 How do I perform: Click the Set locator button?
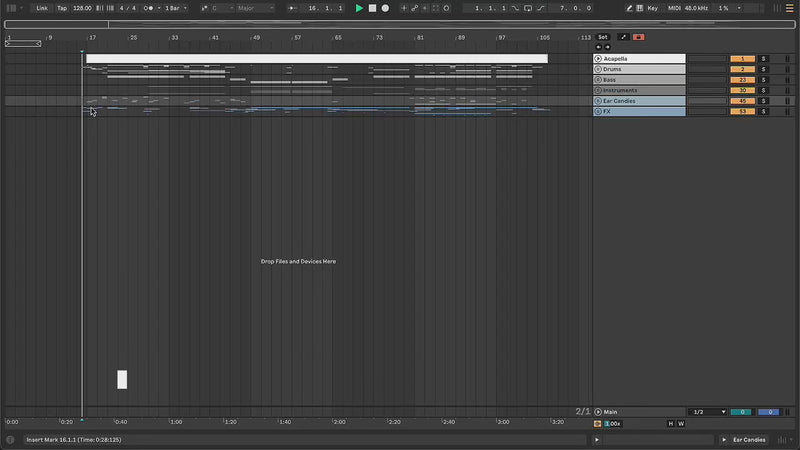click(x=602, y=37)
